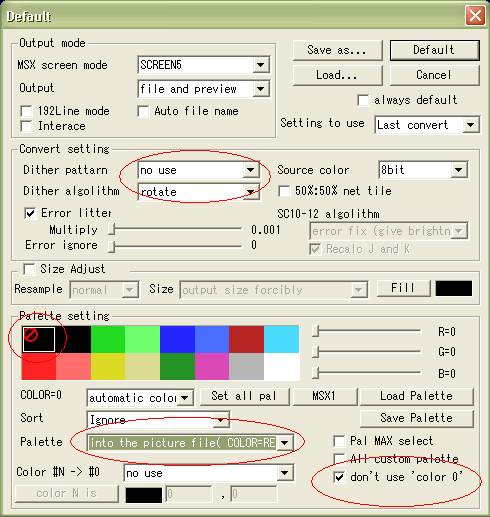This screenshot has width=490, height=517.
Task: Select the medium blue palette swatch
Action: pos(212,339)
